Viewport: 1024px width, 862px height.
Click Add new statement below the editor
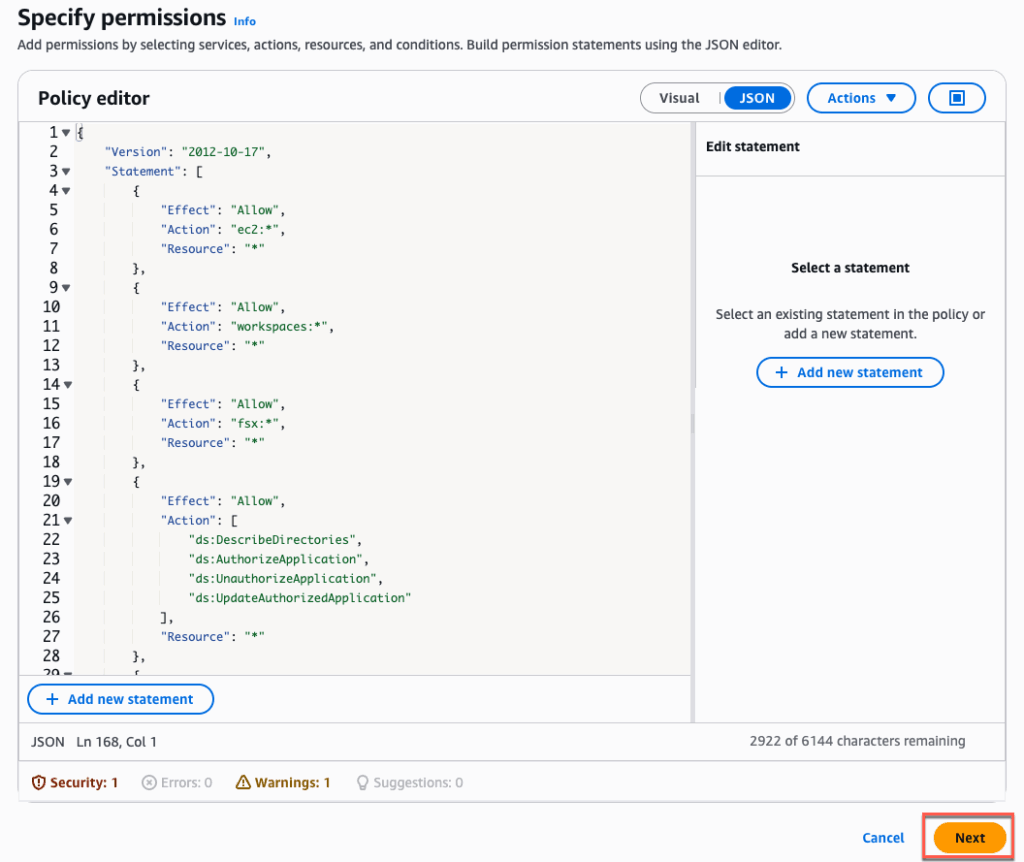coord(120,699)
